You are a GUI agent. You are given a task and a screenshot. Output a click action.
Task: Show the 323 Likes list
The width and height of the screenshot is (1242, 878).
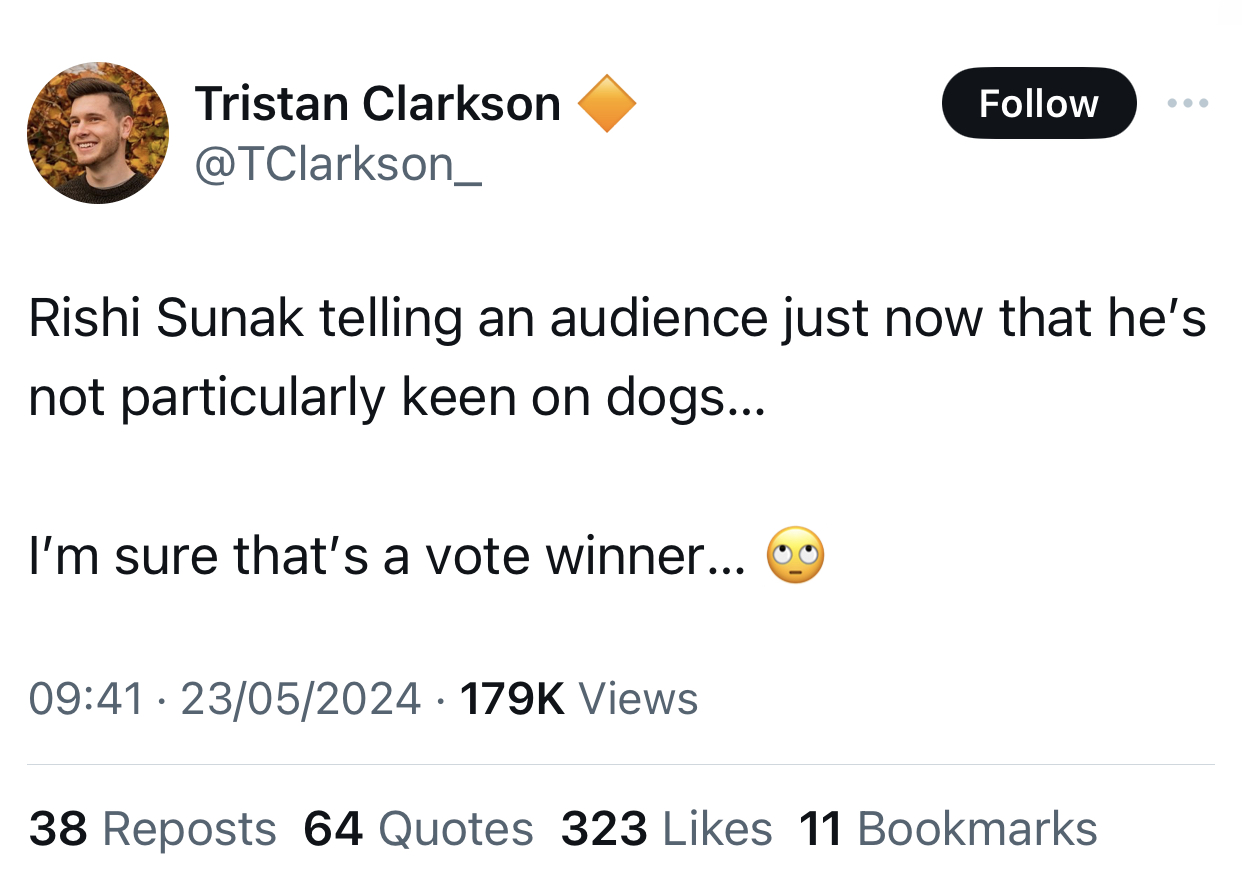pos(666,829)
